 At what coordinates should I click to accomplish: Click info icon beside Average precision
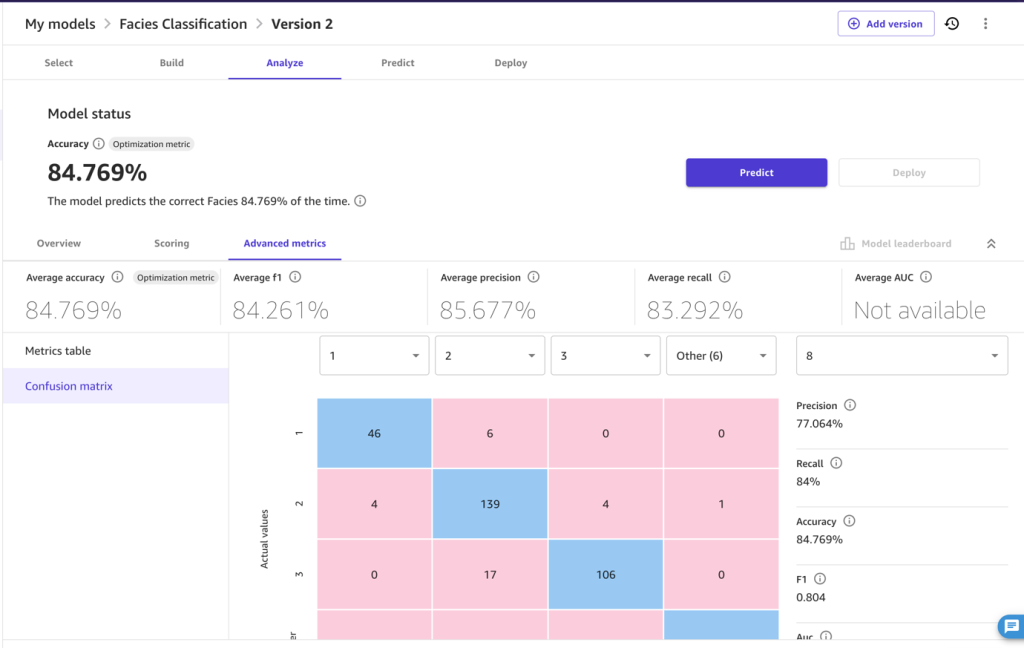(x=534, y=277)
